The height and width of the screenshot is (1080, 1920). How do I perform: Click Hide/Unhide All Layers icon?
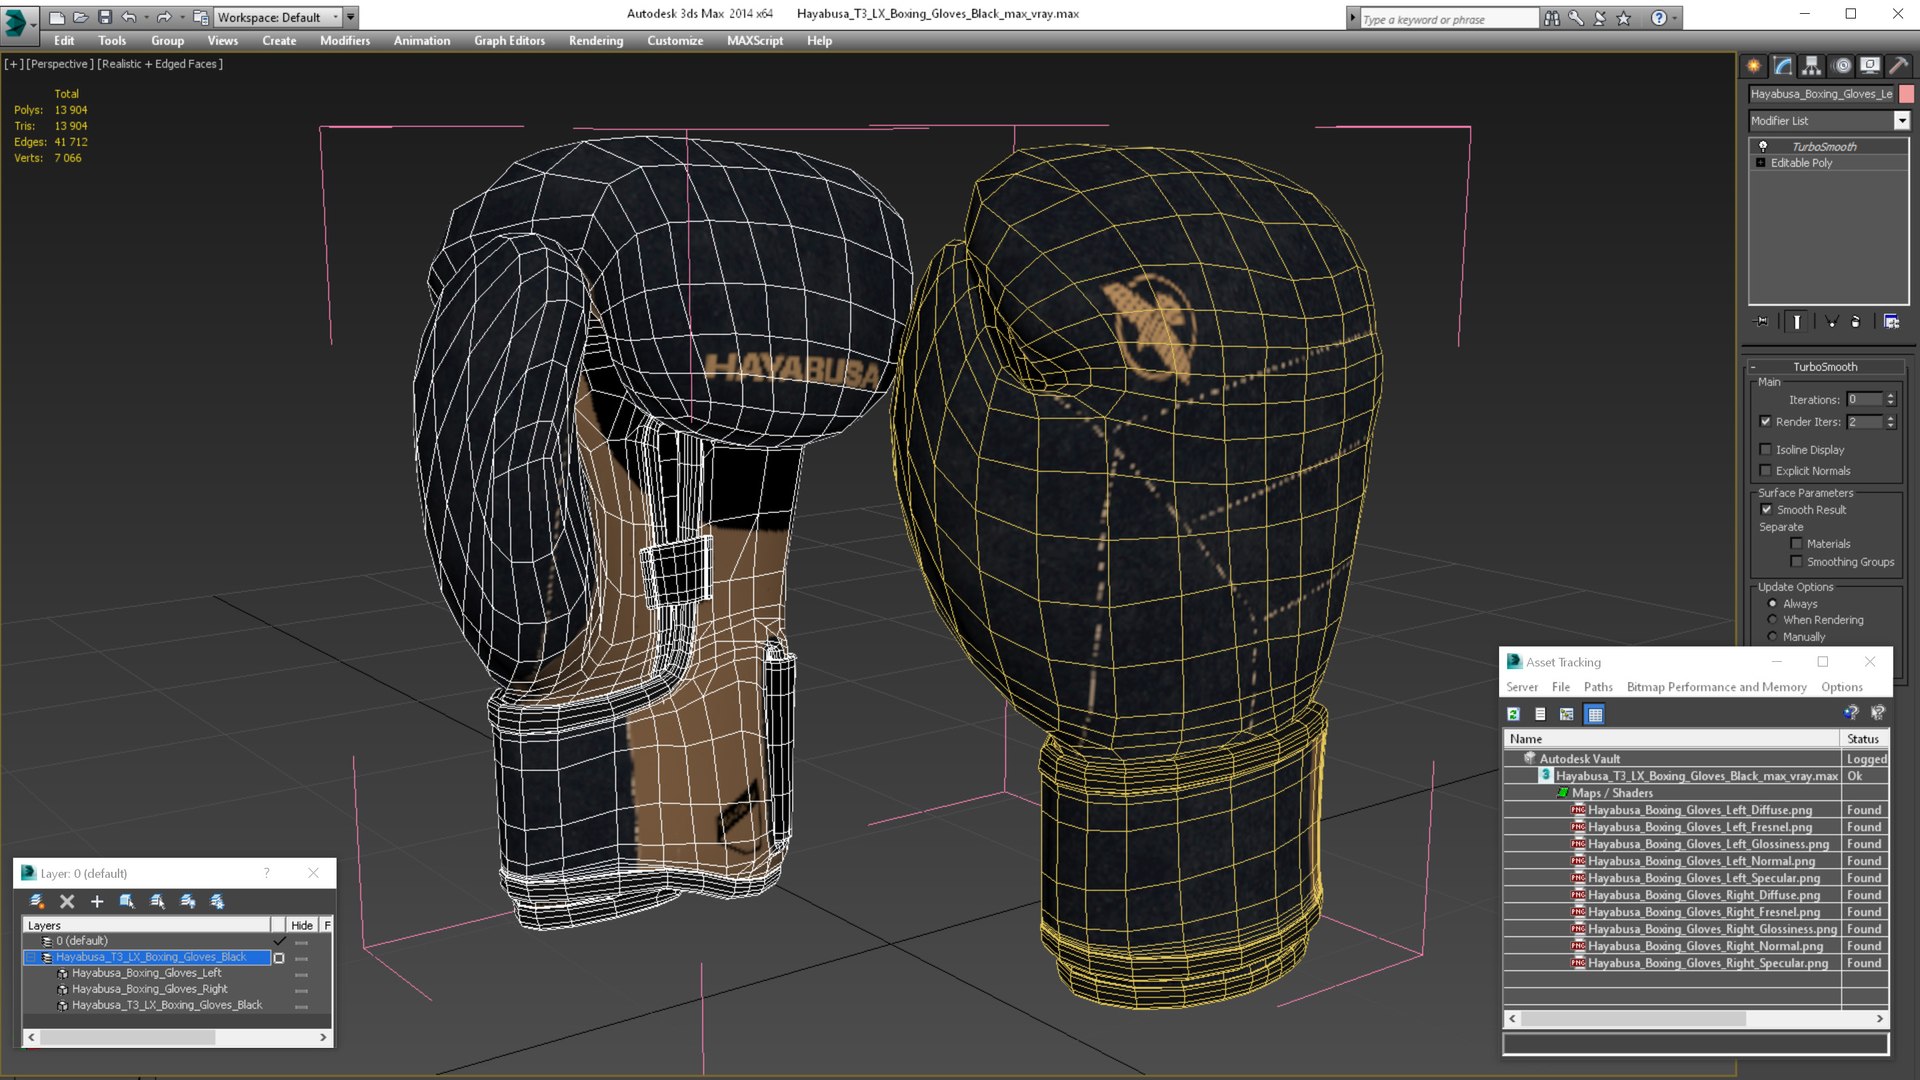tap(187, 901)
